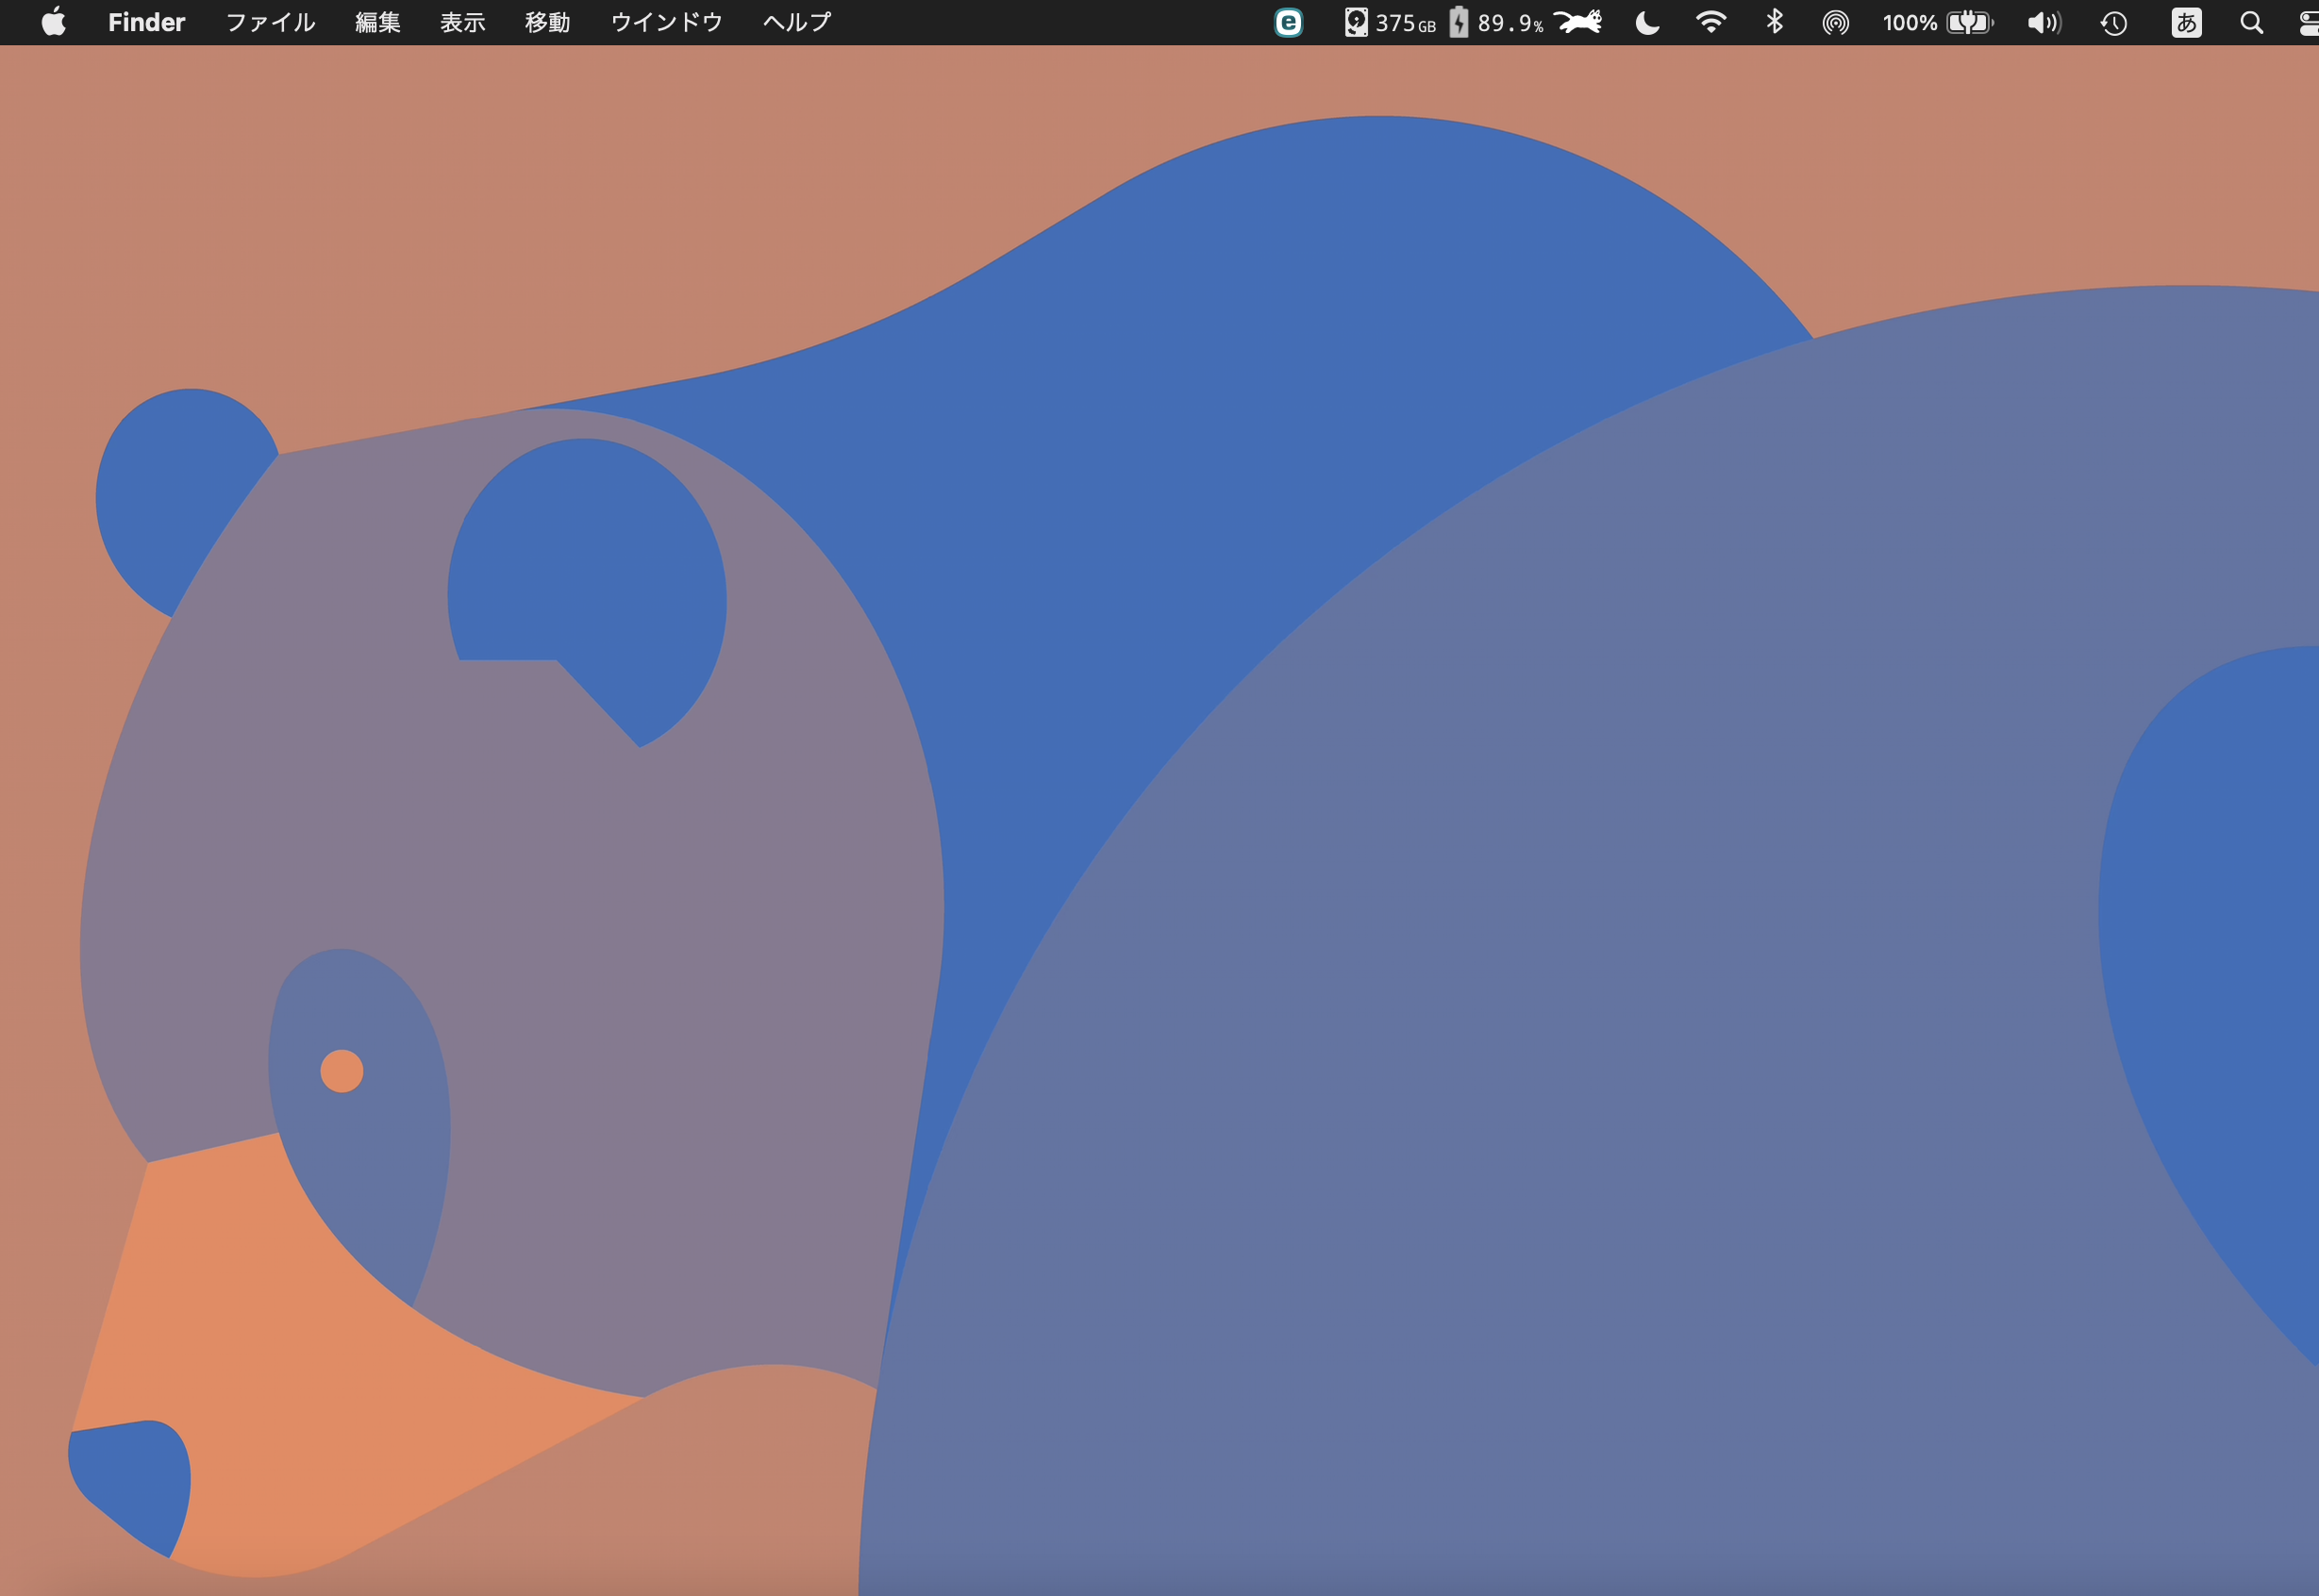Image resolution: width=2319 pixels, height=1596 pixels.
Task: Open the AirDrop menu bar icon
Action: [1835, 22]
